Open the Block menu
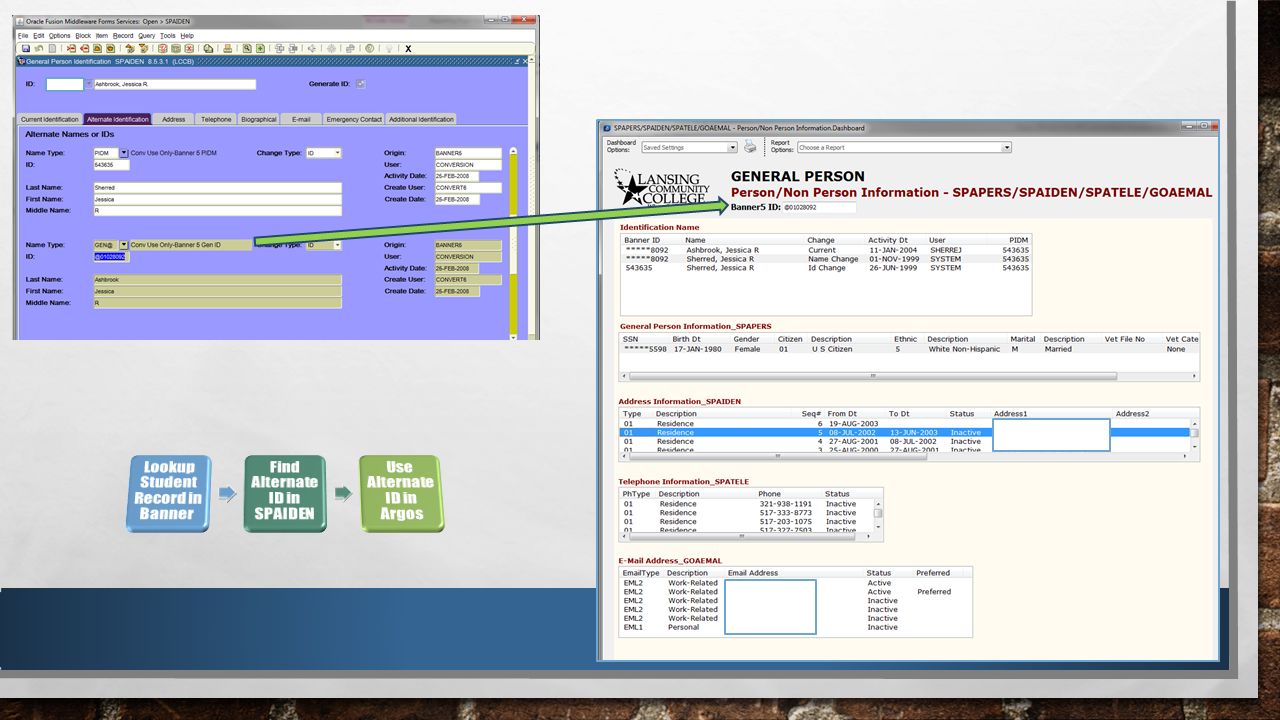 [x=83, y=35]
